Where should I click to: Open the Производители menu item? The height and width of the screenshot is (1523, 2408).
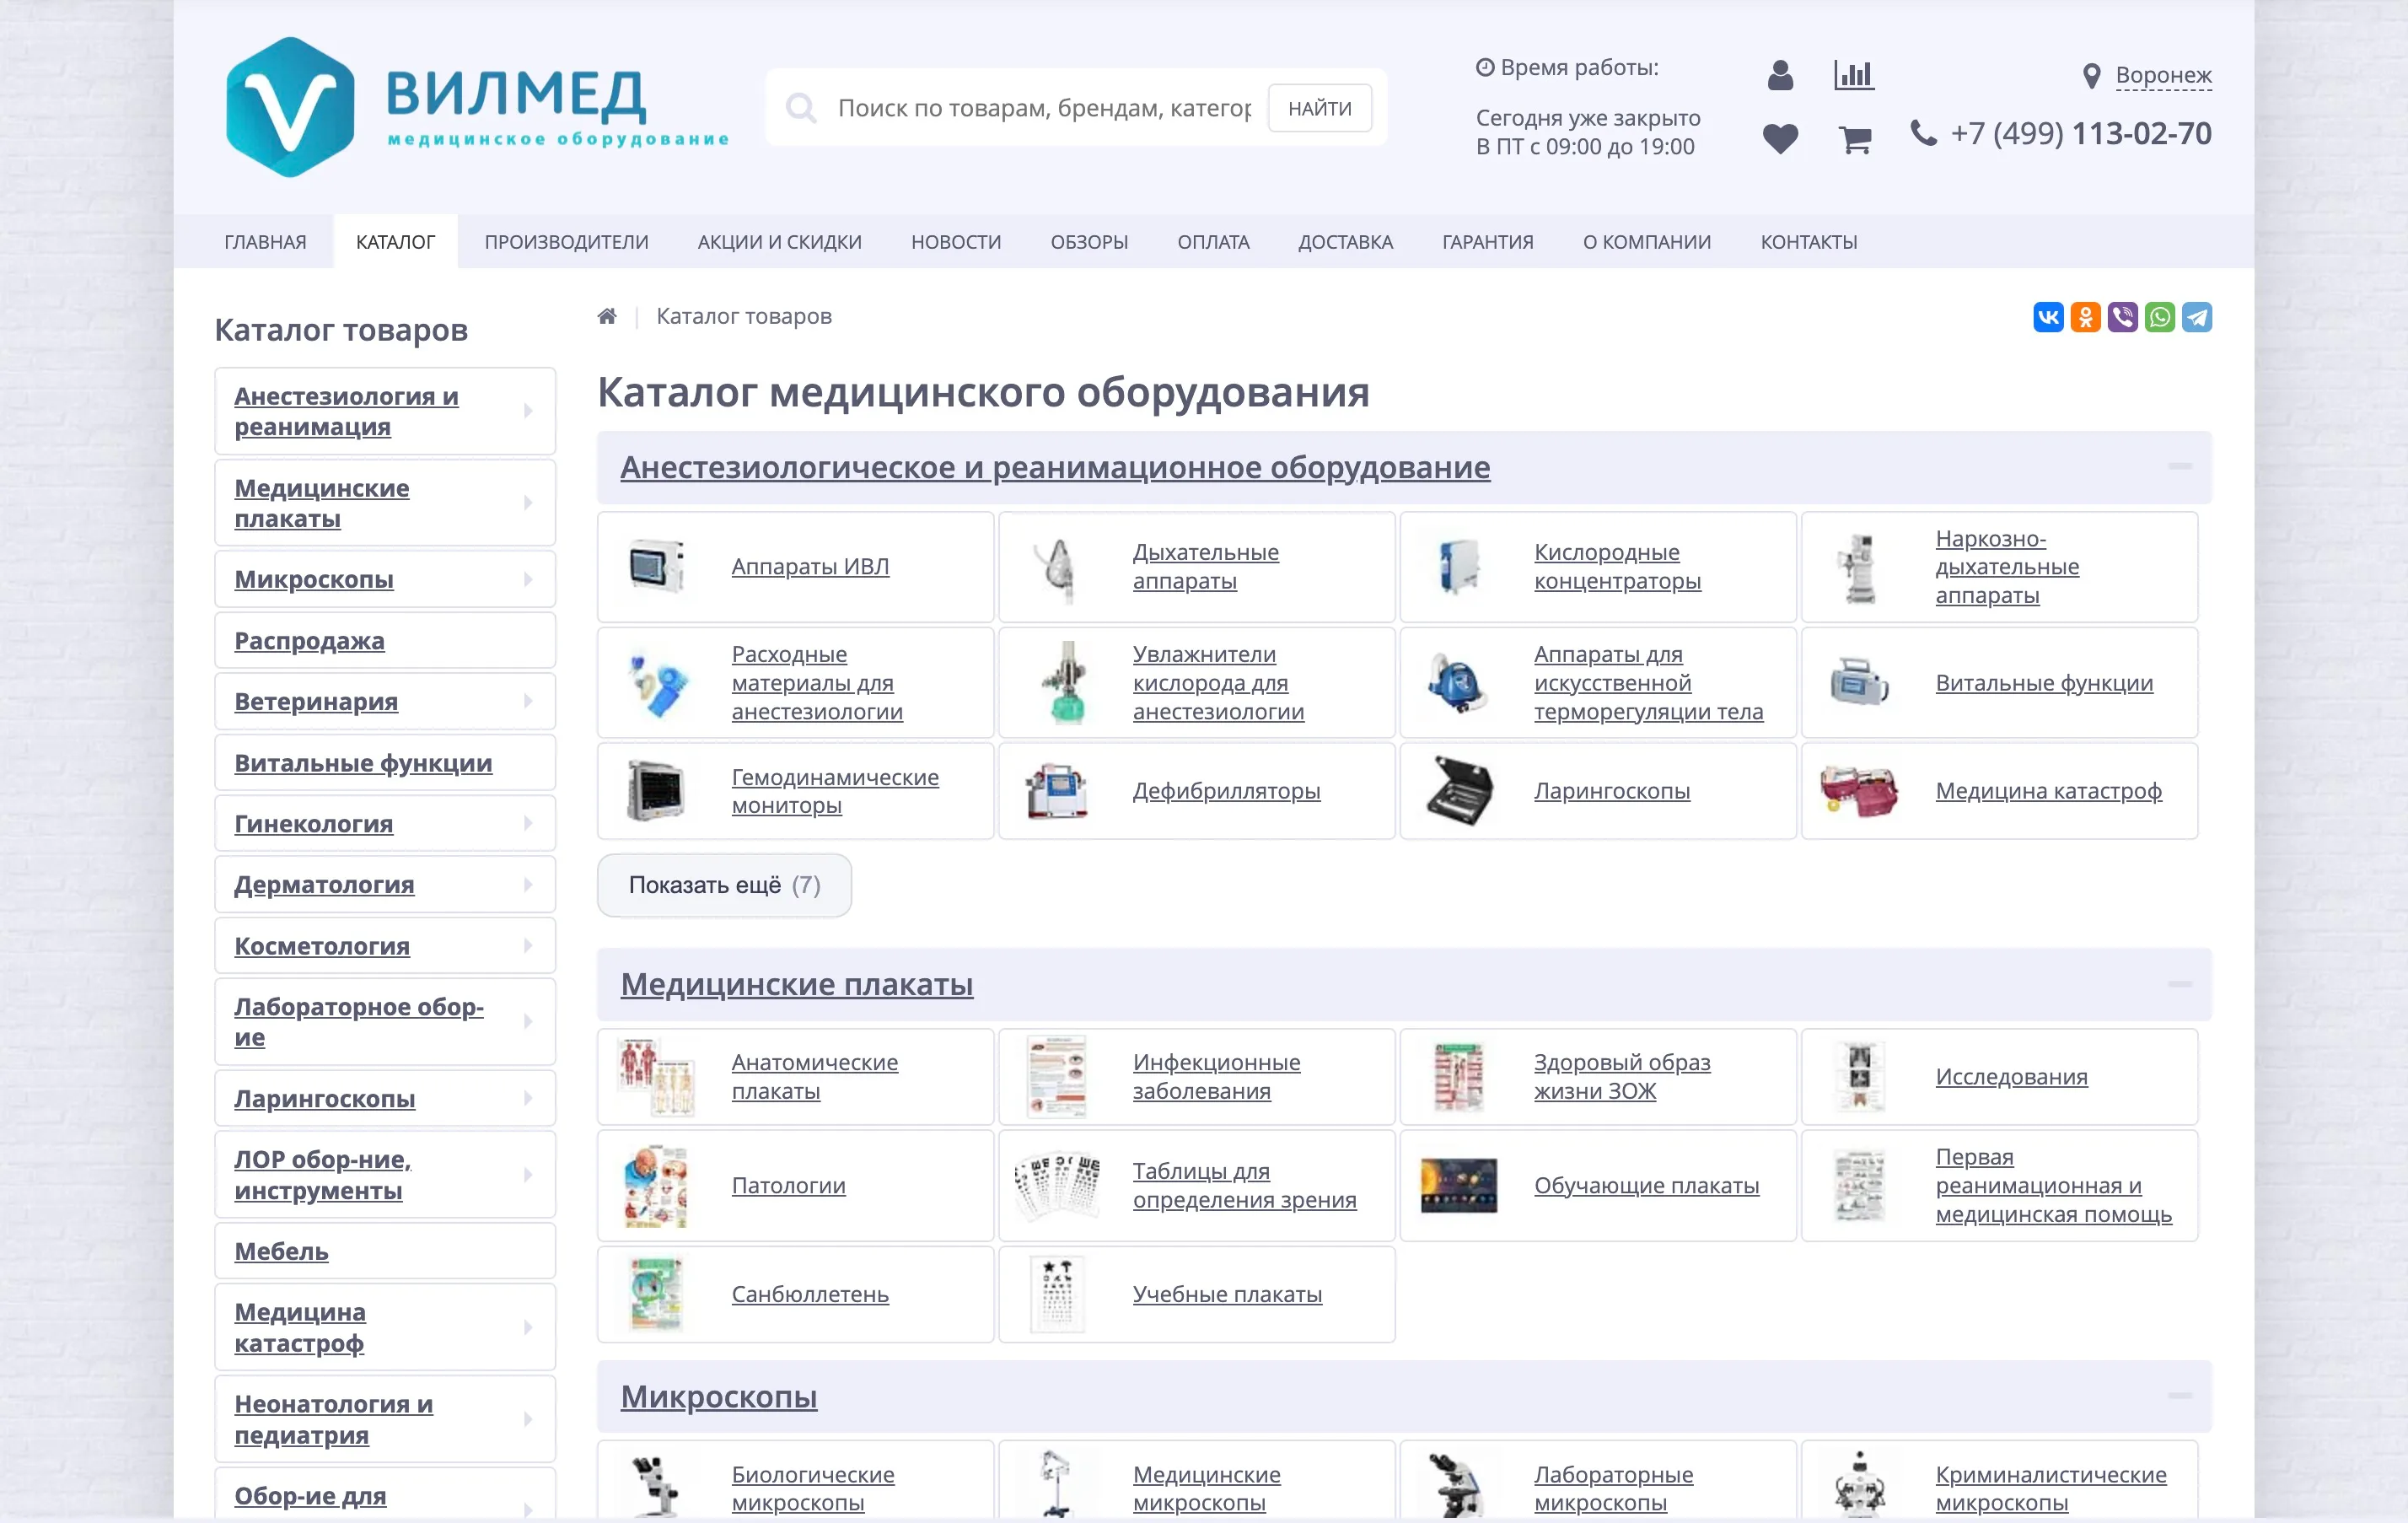[566, 241]
